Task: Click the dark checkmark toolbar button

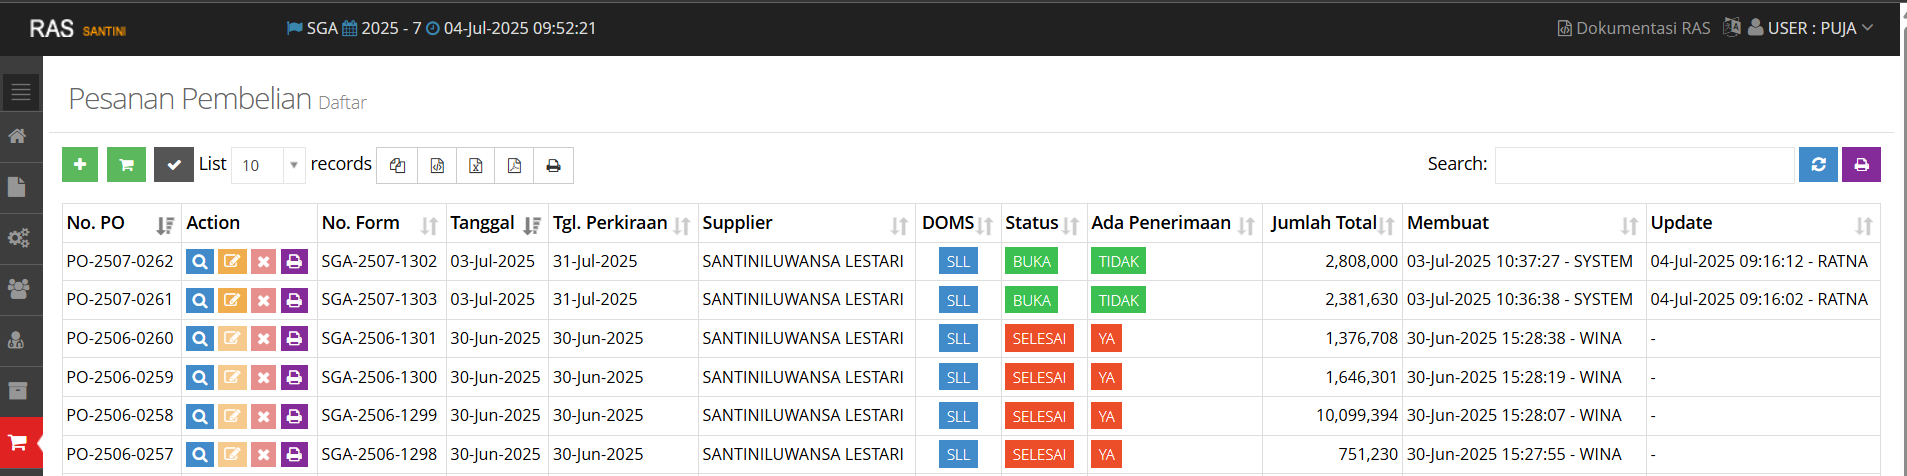Action: point(173,165)
